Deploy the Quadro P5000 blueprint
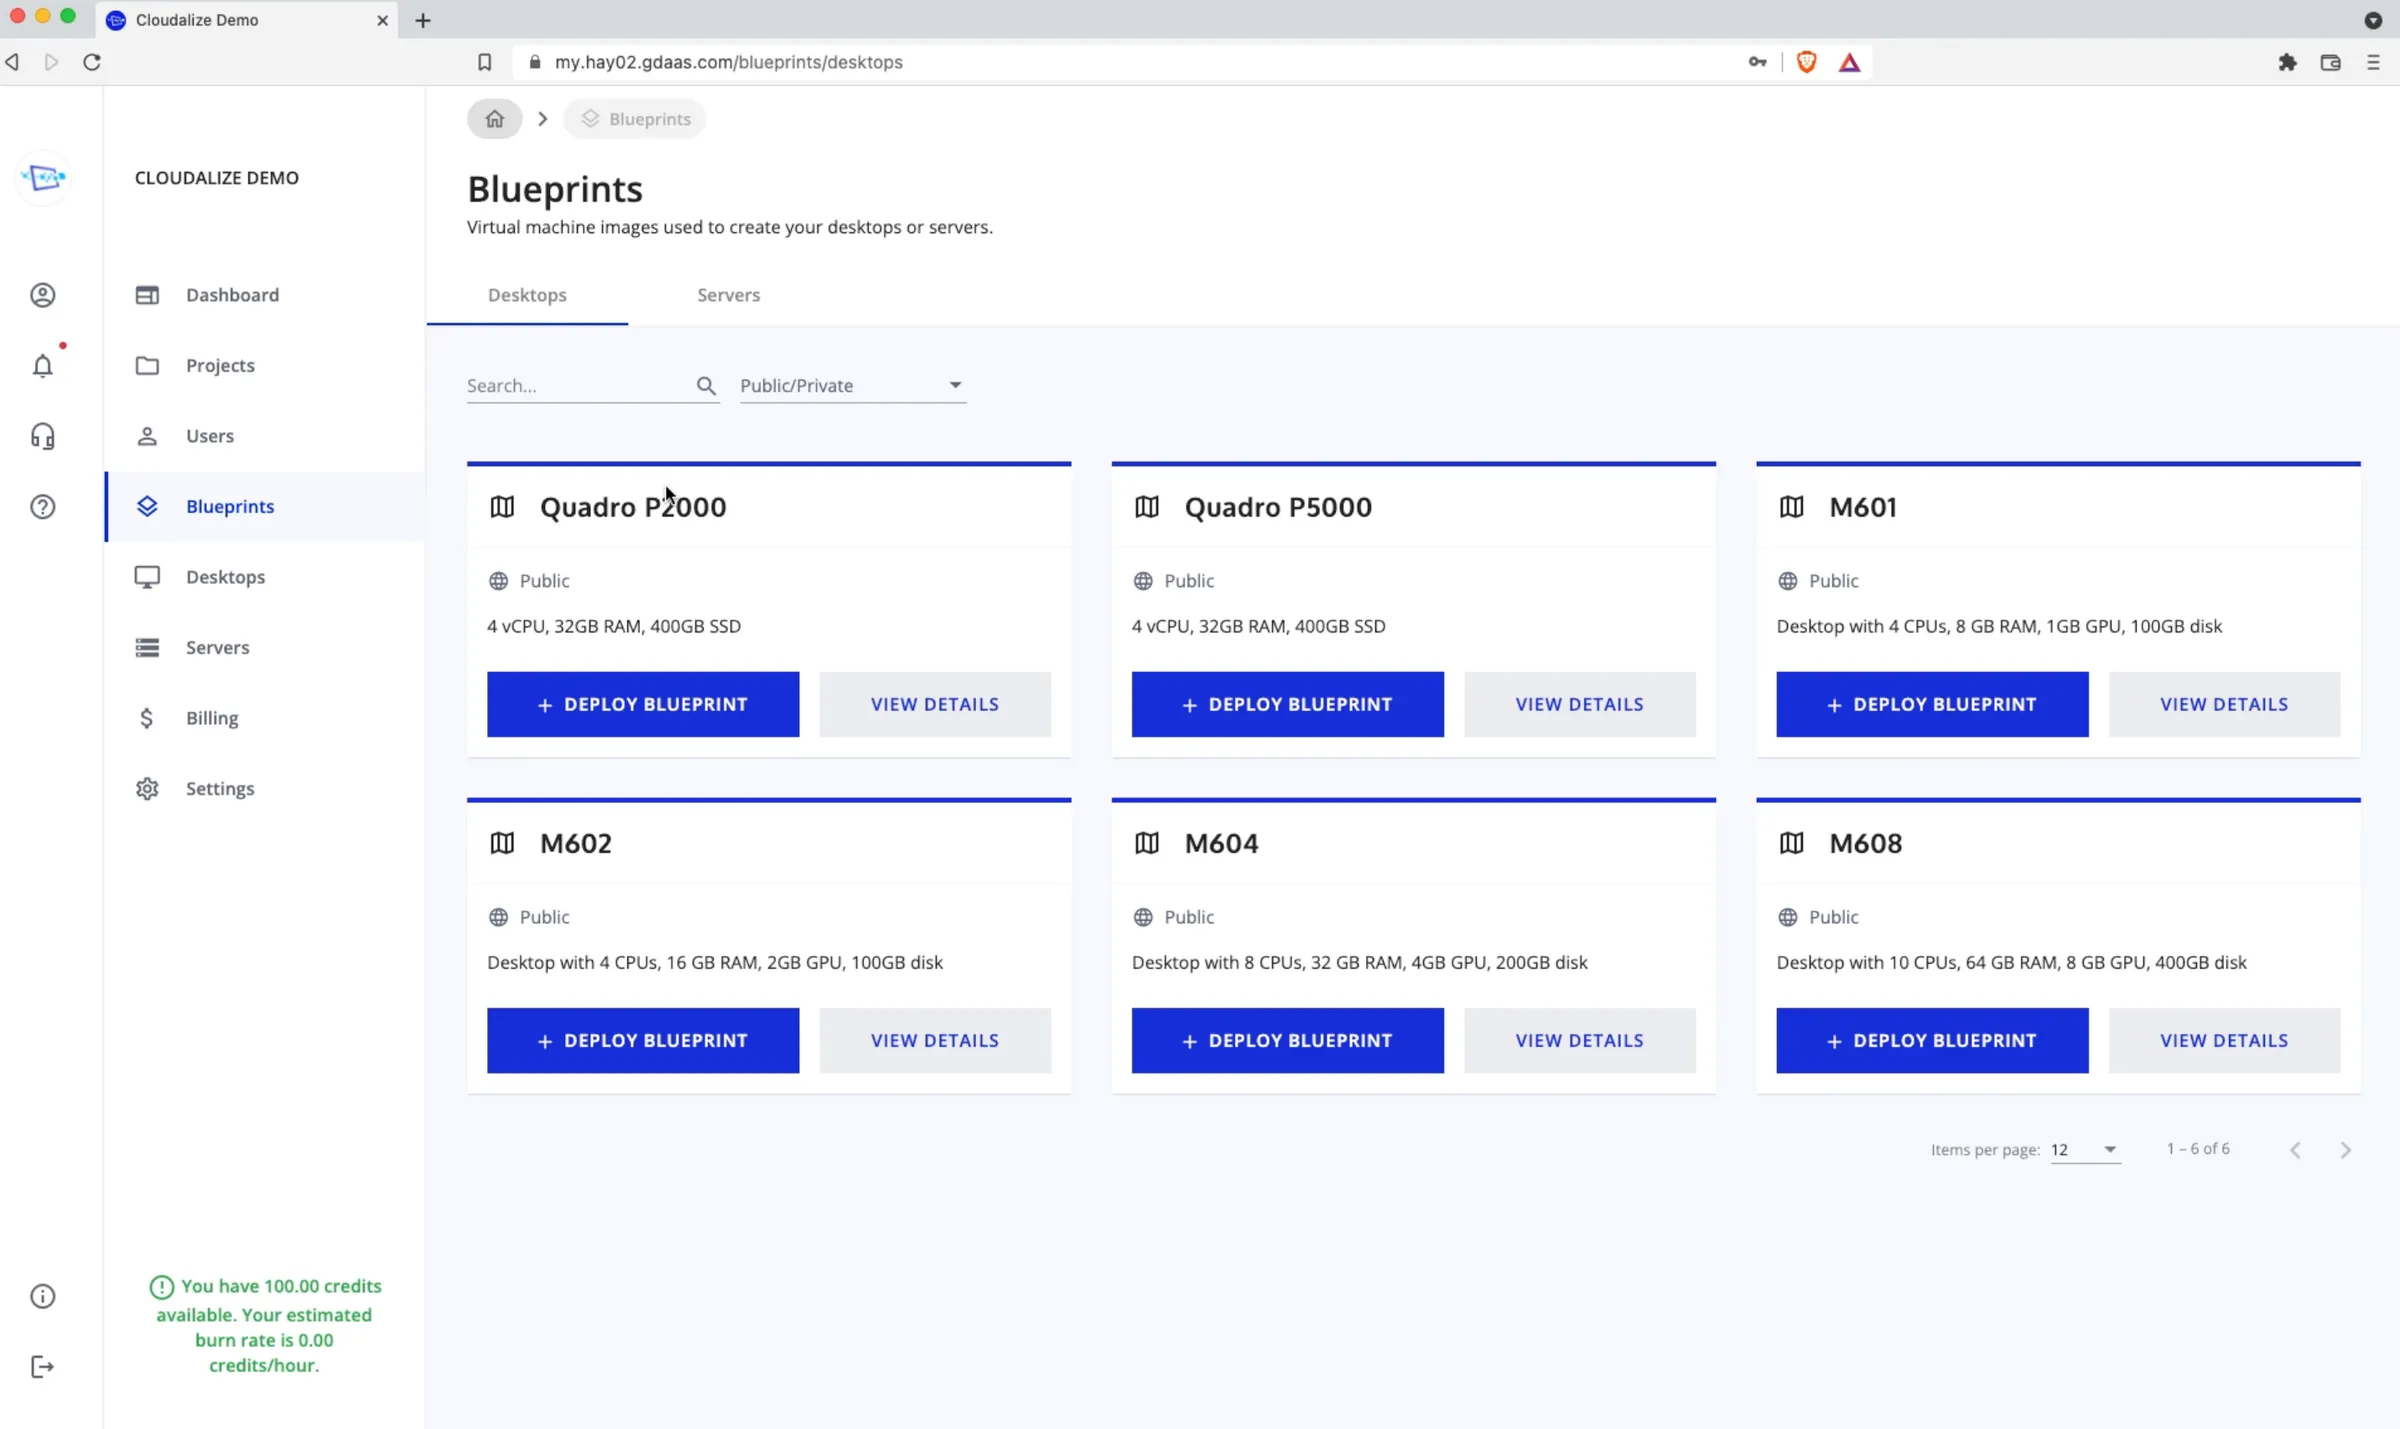 [1287, 704]
